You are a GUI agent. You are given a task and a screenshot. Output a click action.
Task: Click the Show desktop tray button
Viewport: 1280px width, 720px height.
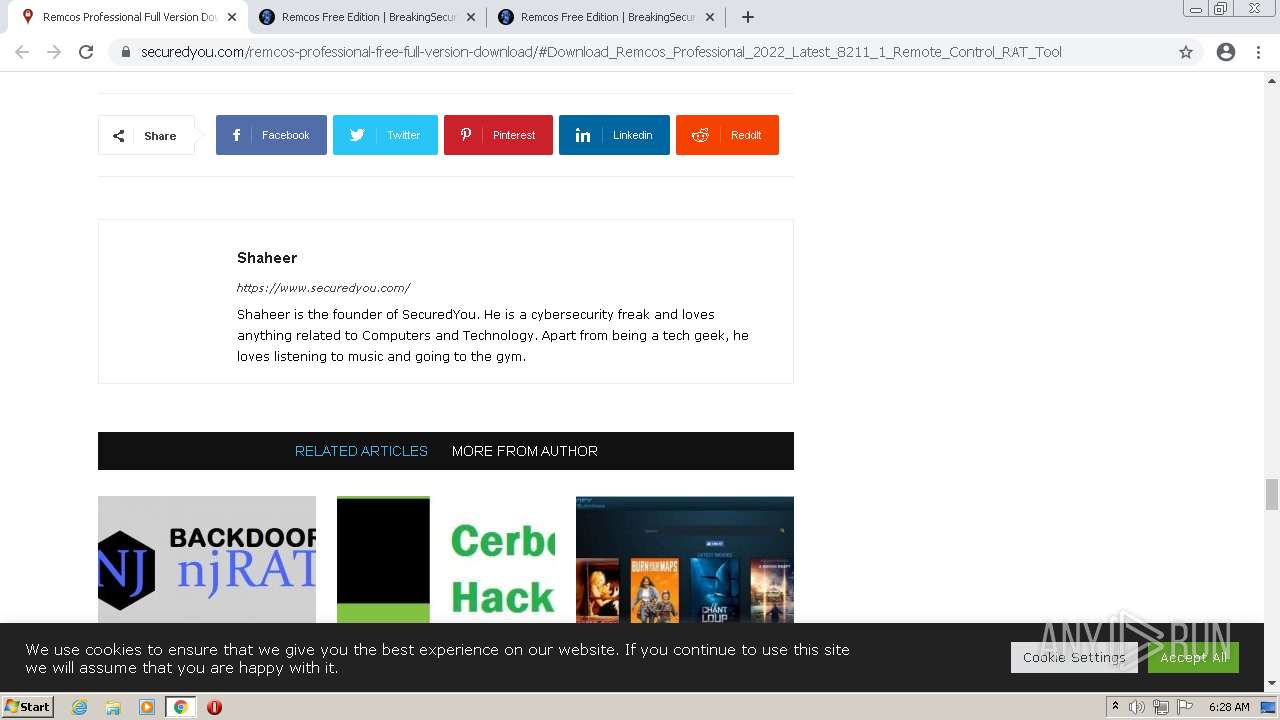click(x=1269, y=707)
